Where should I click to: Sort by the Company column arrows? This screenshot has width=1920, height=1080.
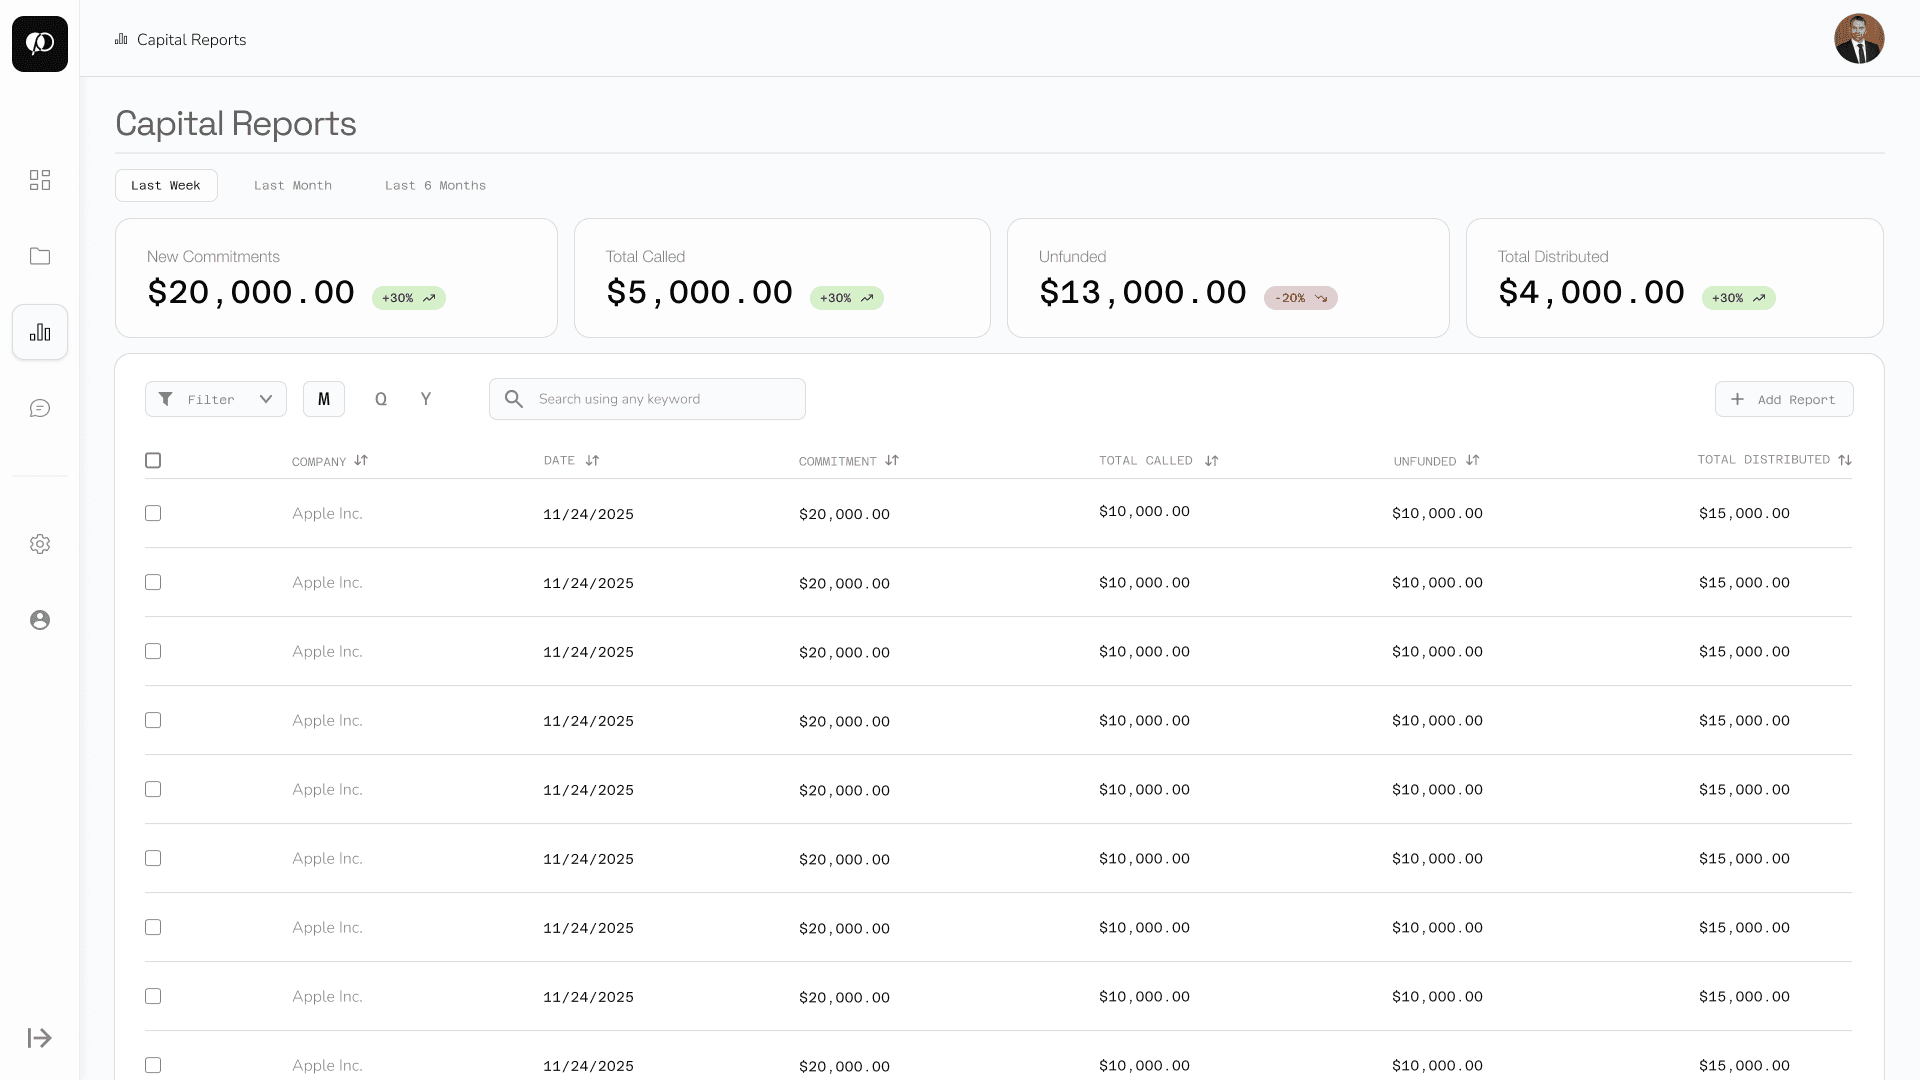pyautogui.click(x=361, y=461)
